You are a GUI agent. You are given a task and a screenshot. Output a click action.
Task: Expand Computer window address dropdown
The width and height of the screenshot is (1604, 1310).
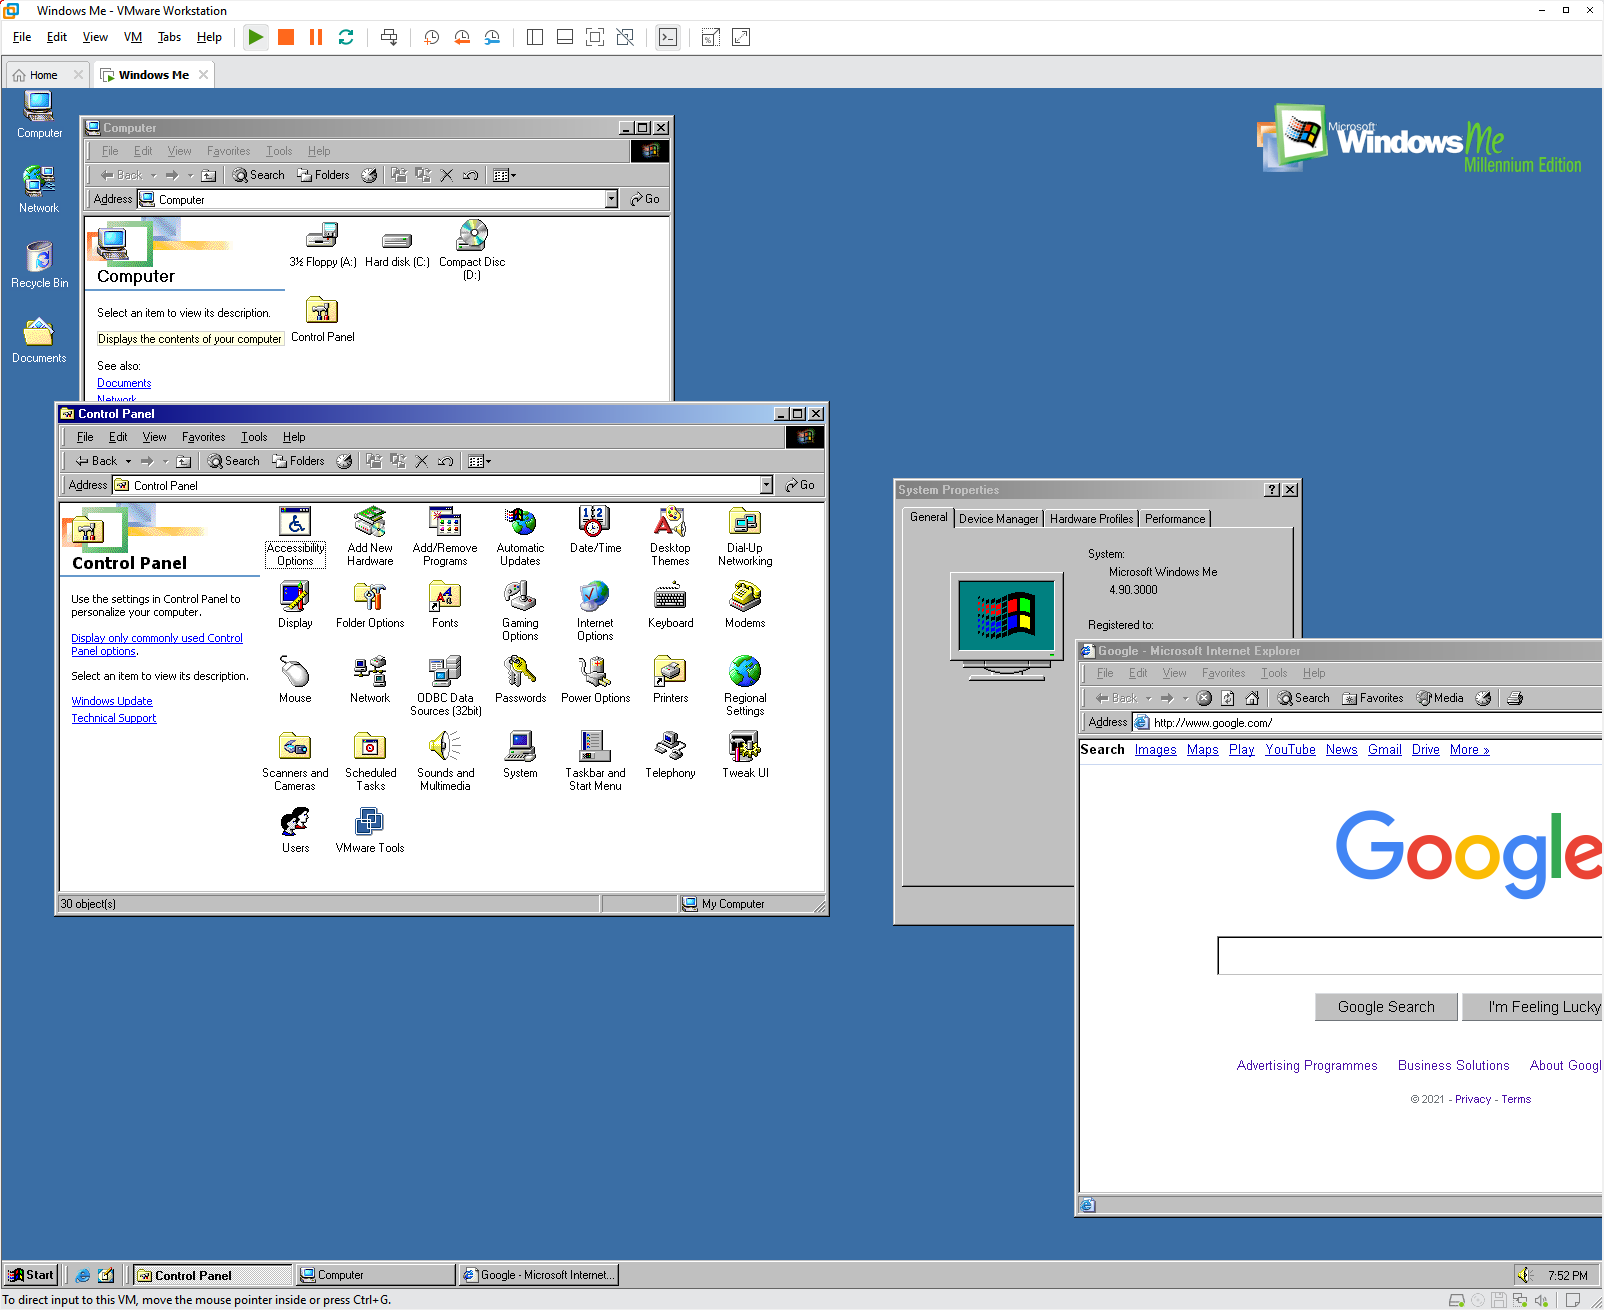[611, 199]
